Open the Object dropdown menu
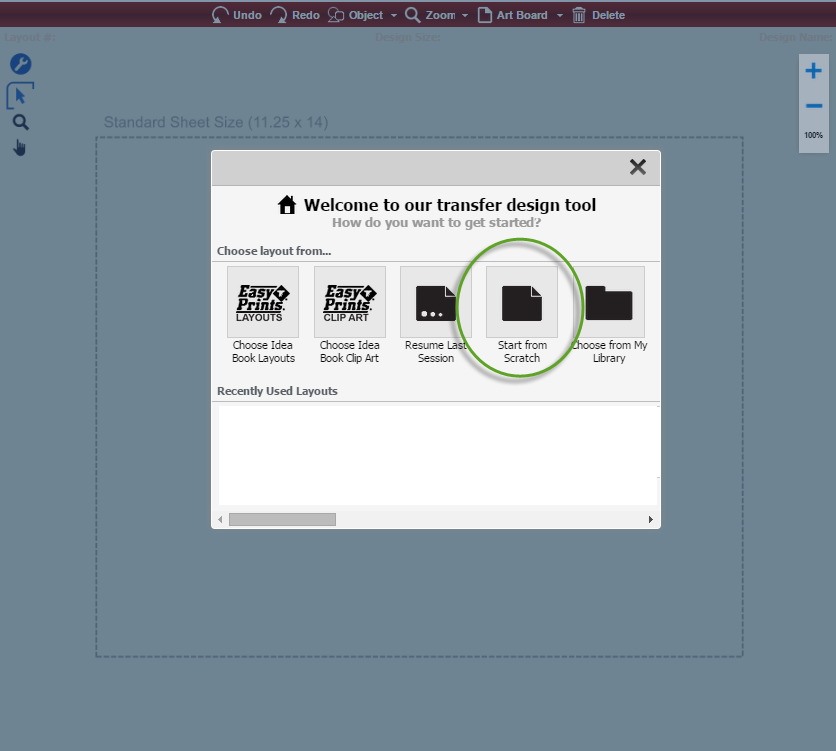836x751 pixels. [x=395, y=15]
